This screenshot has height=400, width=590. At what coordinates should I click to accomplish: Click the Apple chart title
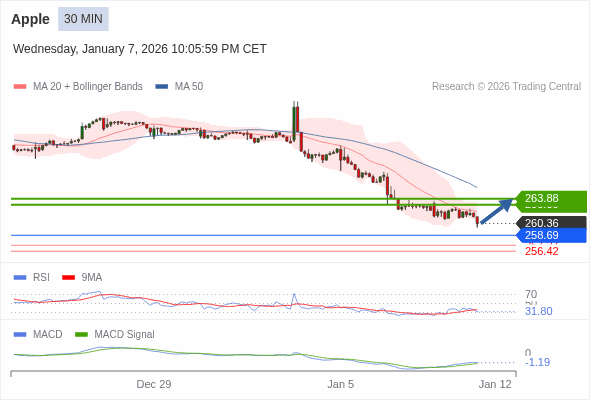tap(30, 19)
